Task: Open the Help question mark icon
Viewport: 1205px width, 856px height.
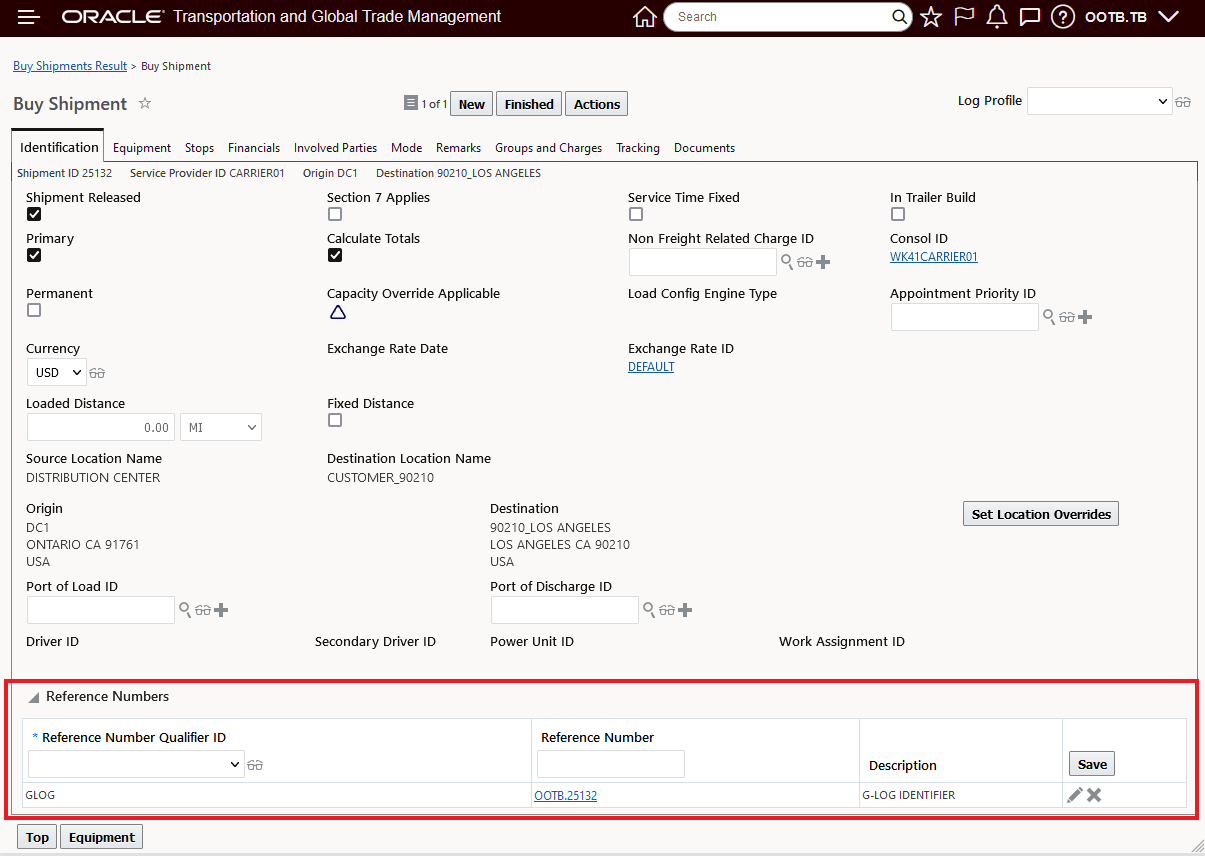Action: (1063, 17)
